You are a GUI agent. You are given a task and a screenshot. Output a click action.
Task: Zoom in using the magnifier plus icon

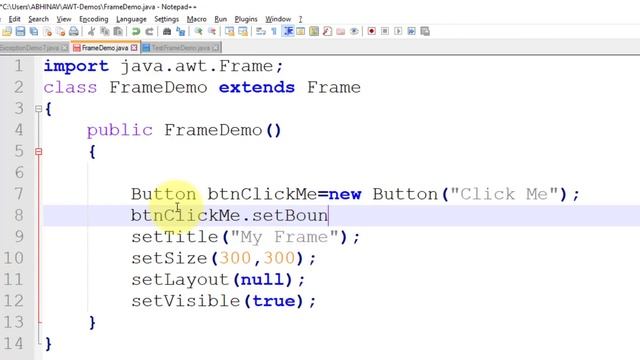[198, 31]
